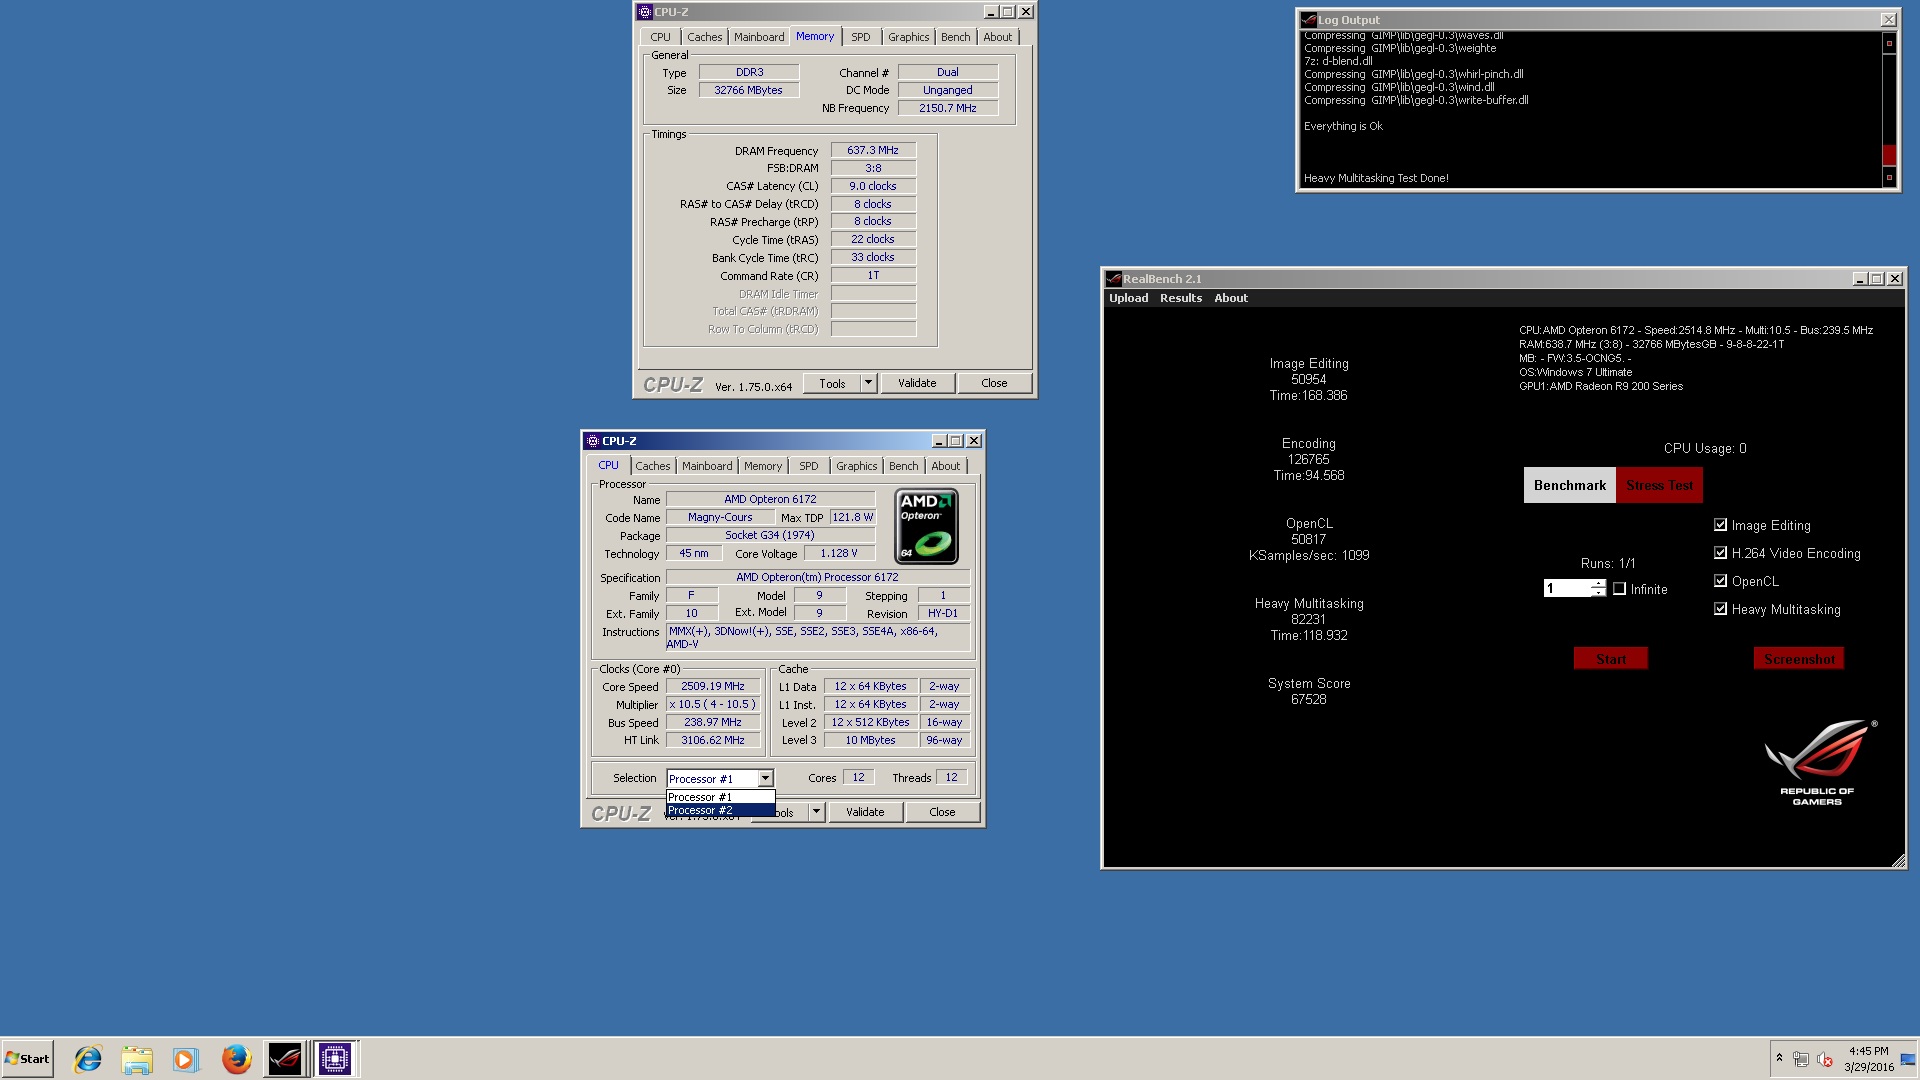Viewport: 1920px width, 1080px height.
Task: Switch to Mainboard tab in Memory window
Action: (x=759, y=37)
